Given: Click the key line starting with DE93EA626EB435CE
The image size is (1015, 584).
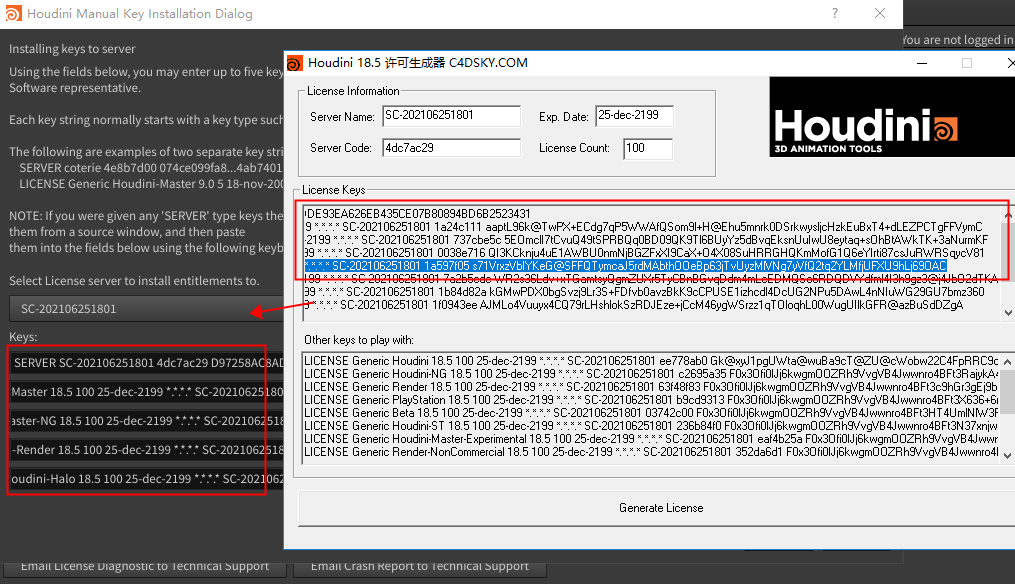Looking at the screenshot, I should click(x=418, y=214).
